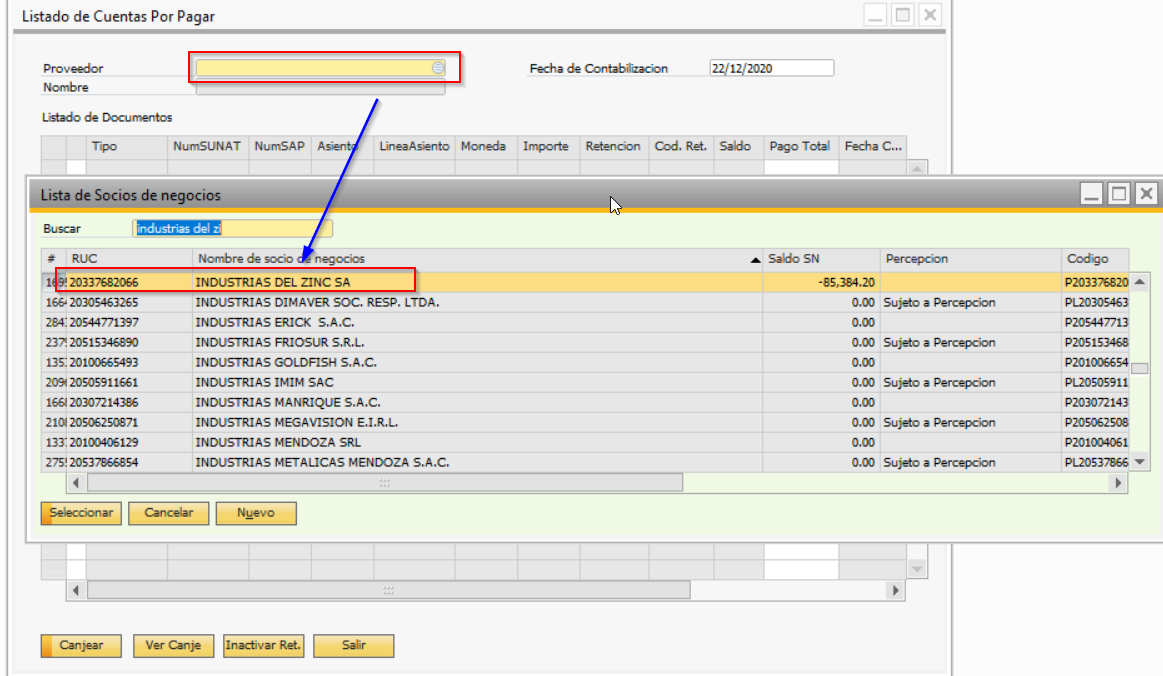Click right arrow of Listado de Documentos scrollbar
Viewport: 1163px width, 676px height.
coord(895,591)
